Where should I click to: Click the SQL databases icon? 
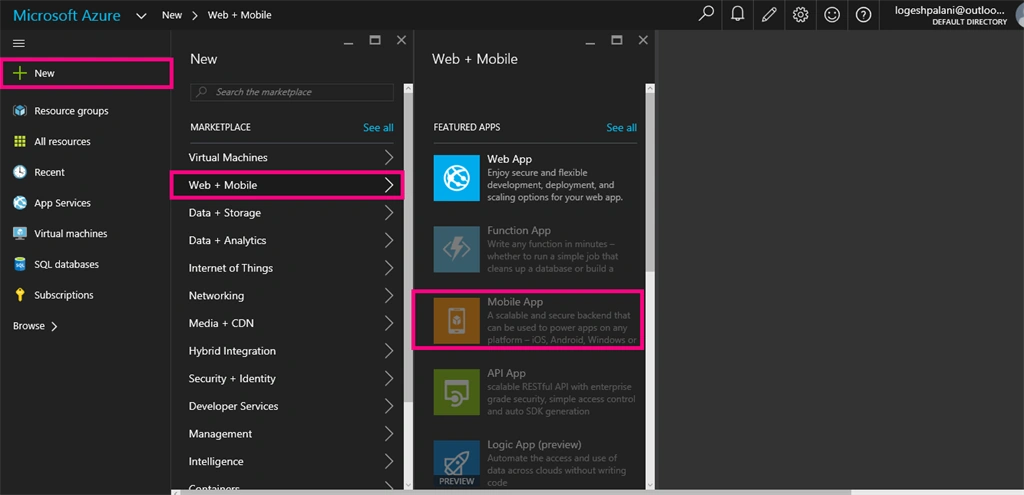coord(20,264)
